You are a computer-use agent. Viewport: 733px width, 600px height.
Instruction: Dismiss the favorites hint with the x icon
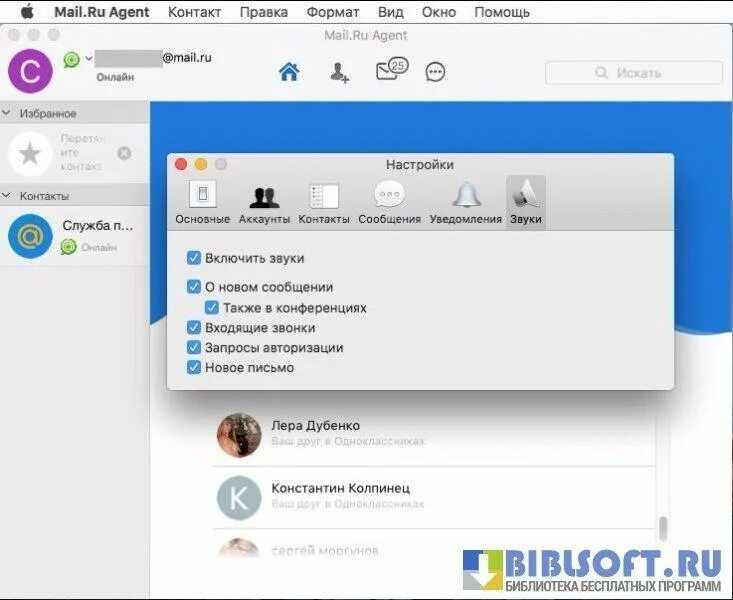pyautogui.click(x=124, y=153)
